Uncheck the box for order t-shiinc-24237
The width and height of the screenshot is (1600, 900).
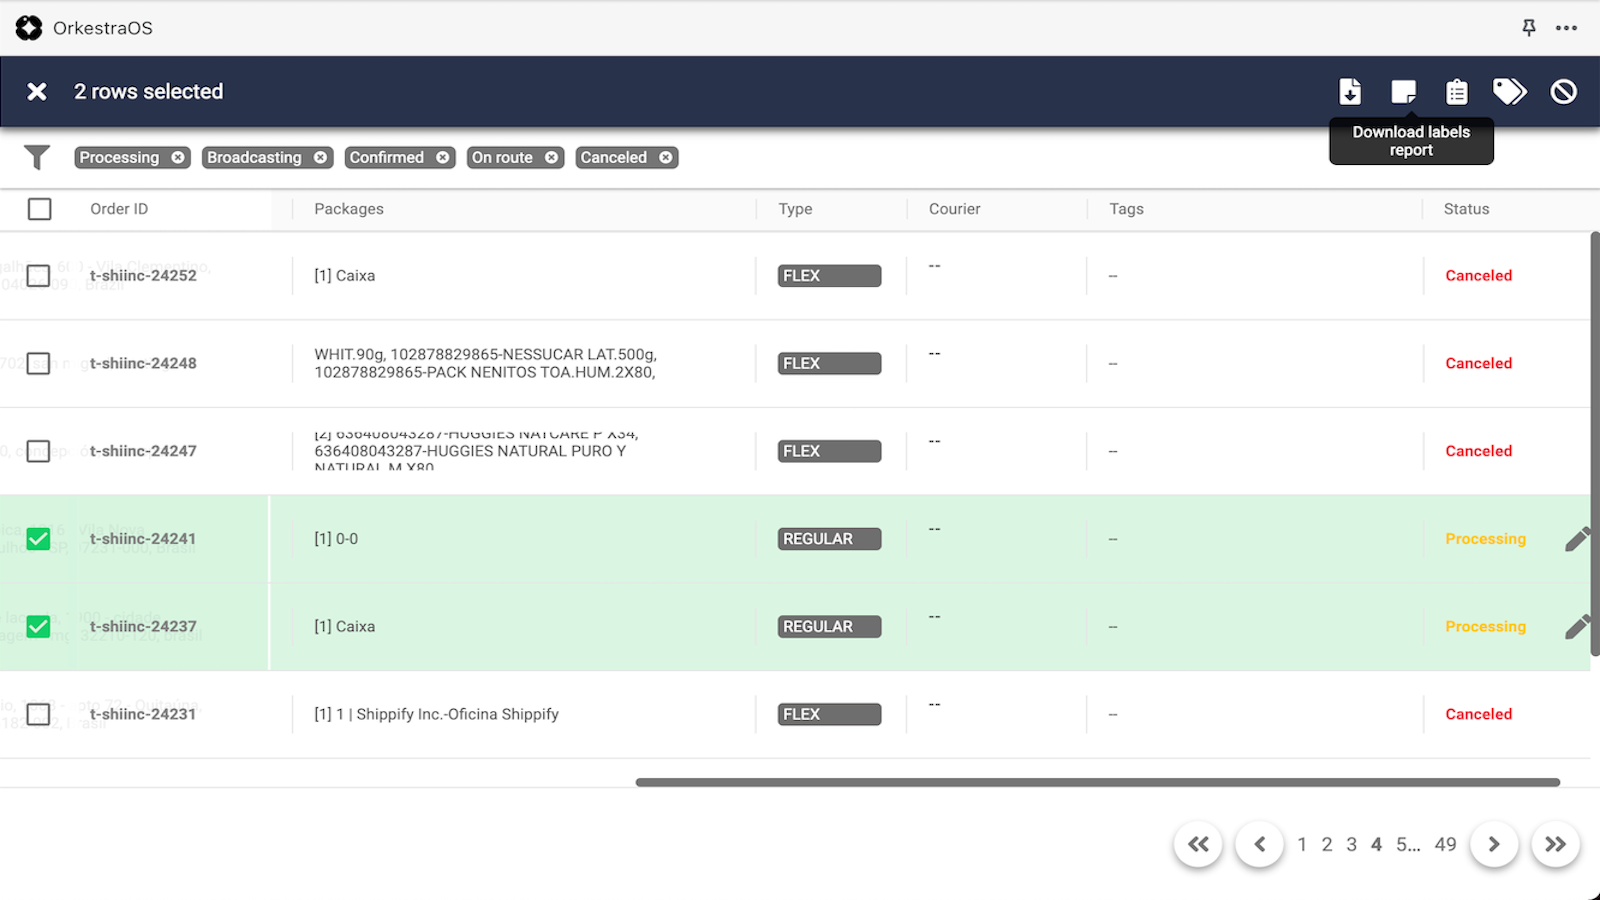pos(38,627)
